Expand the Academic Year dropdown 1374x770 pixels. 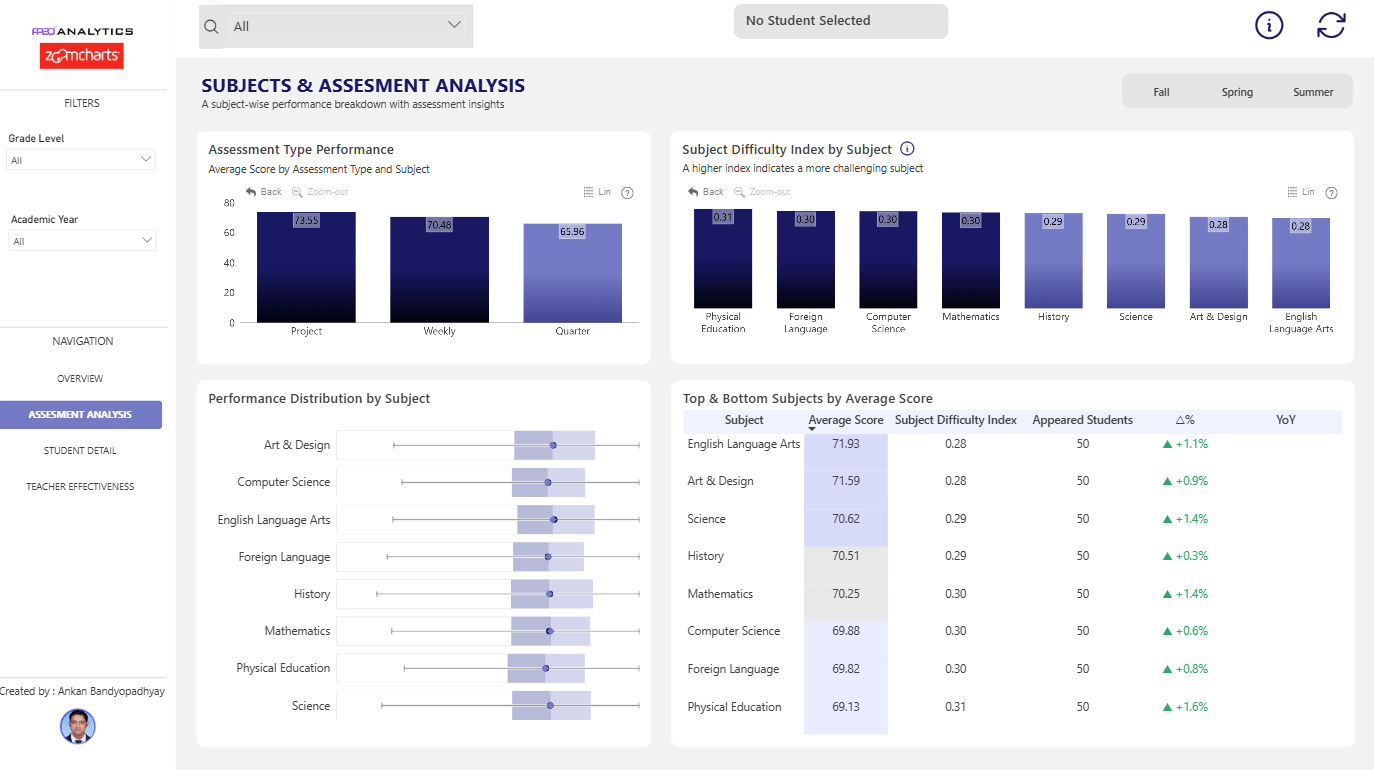pos(82,241)
